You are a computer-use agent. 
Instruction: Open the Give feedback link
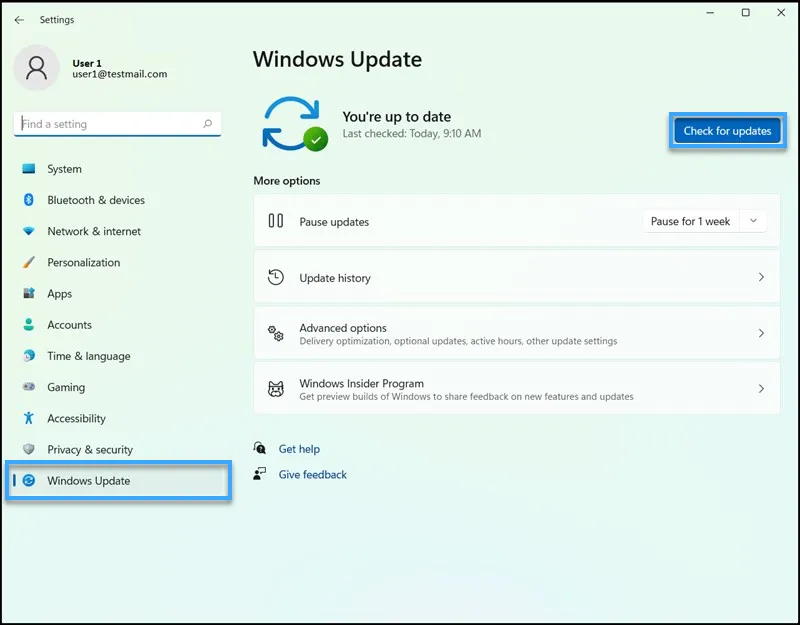(312, 474)
